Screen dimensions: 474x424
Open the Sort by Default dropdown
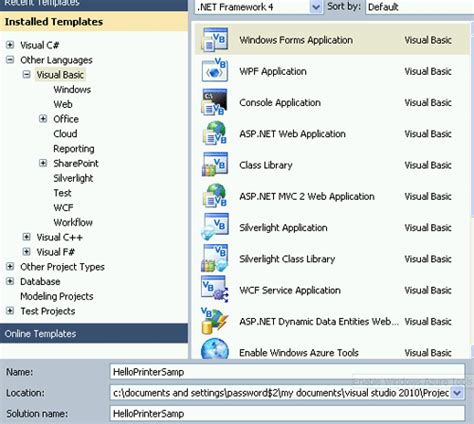(419, 7)
